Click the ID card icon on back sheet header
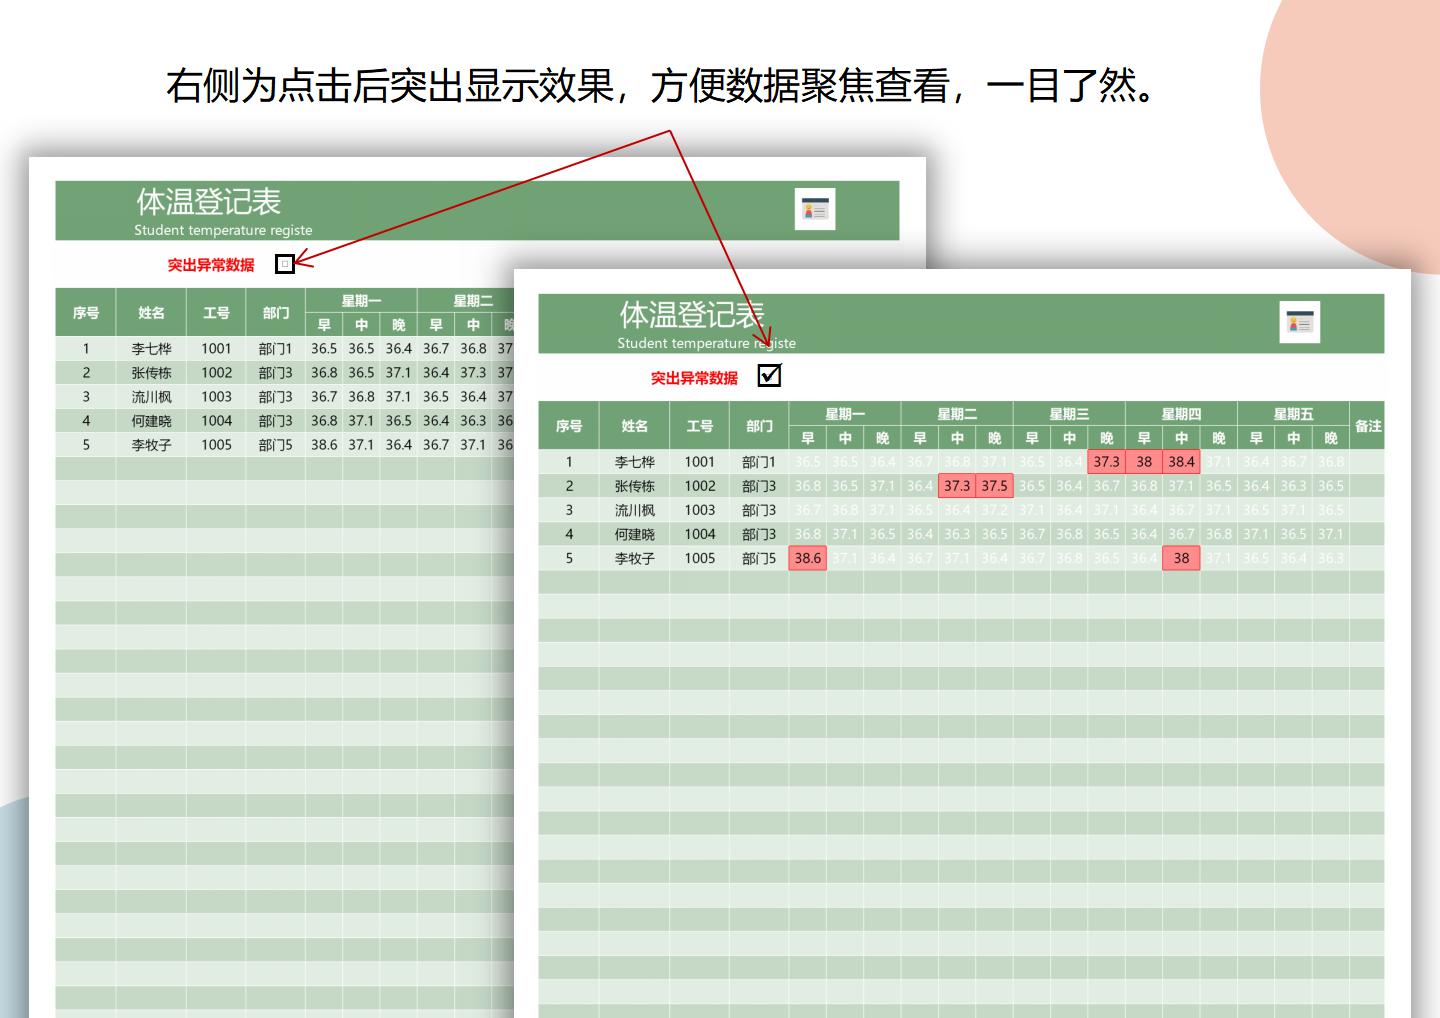The width and height of the screenshot is (1440, 1018). point(815,209)
